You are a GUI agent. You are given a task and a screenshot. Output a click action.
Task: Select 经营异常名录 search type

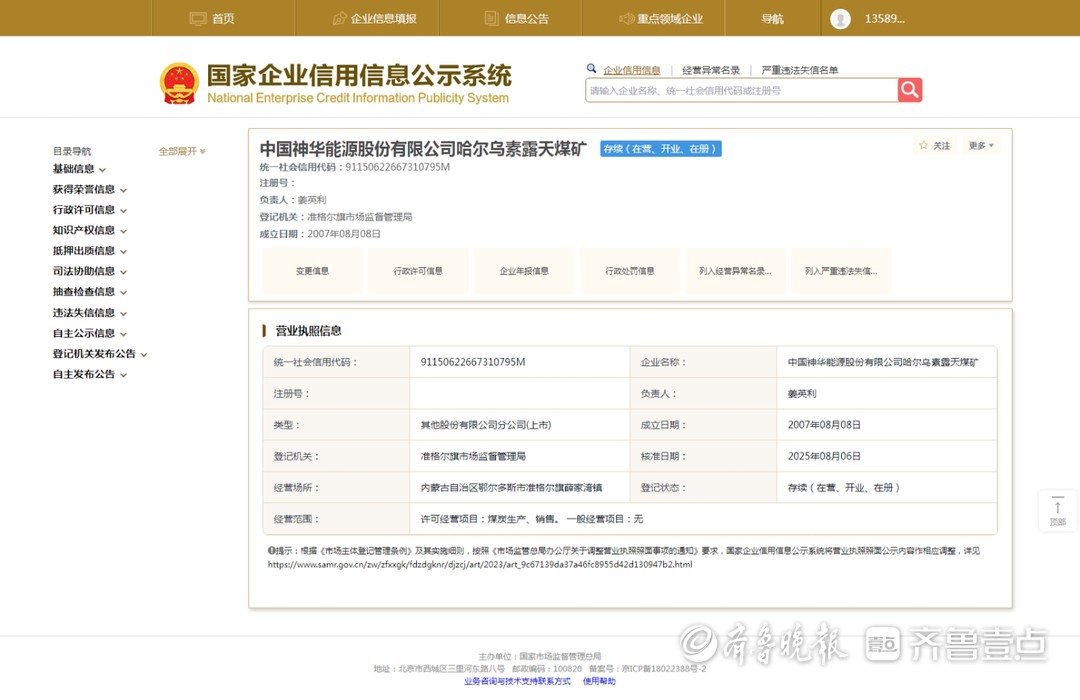click(x=711, y=70)
